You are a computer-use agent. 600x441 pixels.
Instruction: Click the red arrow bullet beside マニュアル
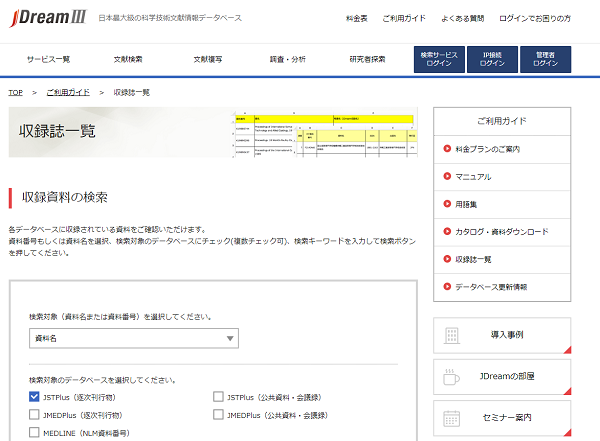click(446, 177)
